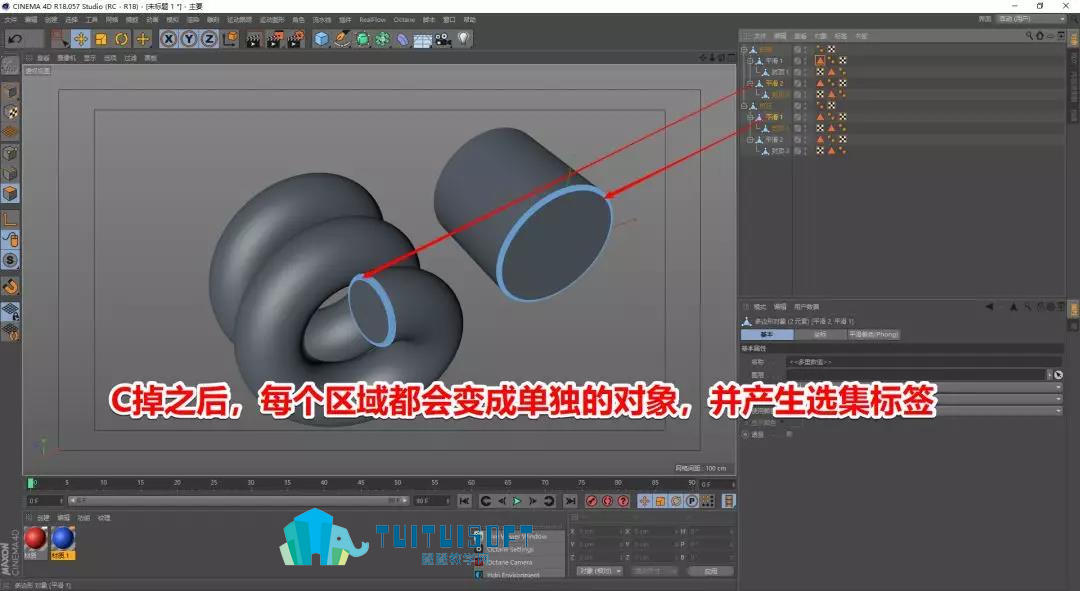Go to start of animation
Image resolution: width=1080 pixels, height=591 pixels.
click(x=464, y=501)
